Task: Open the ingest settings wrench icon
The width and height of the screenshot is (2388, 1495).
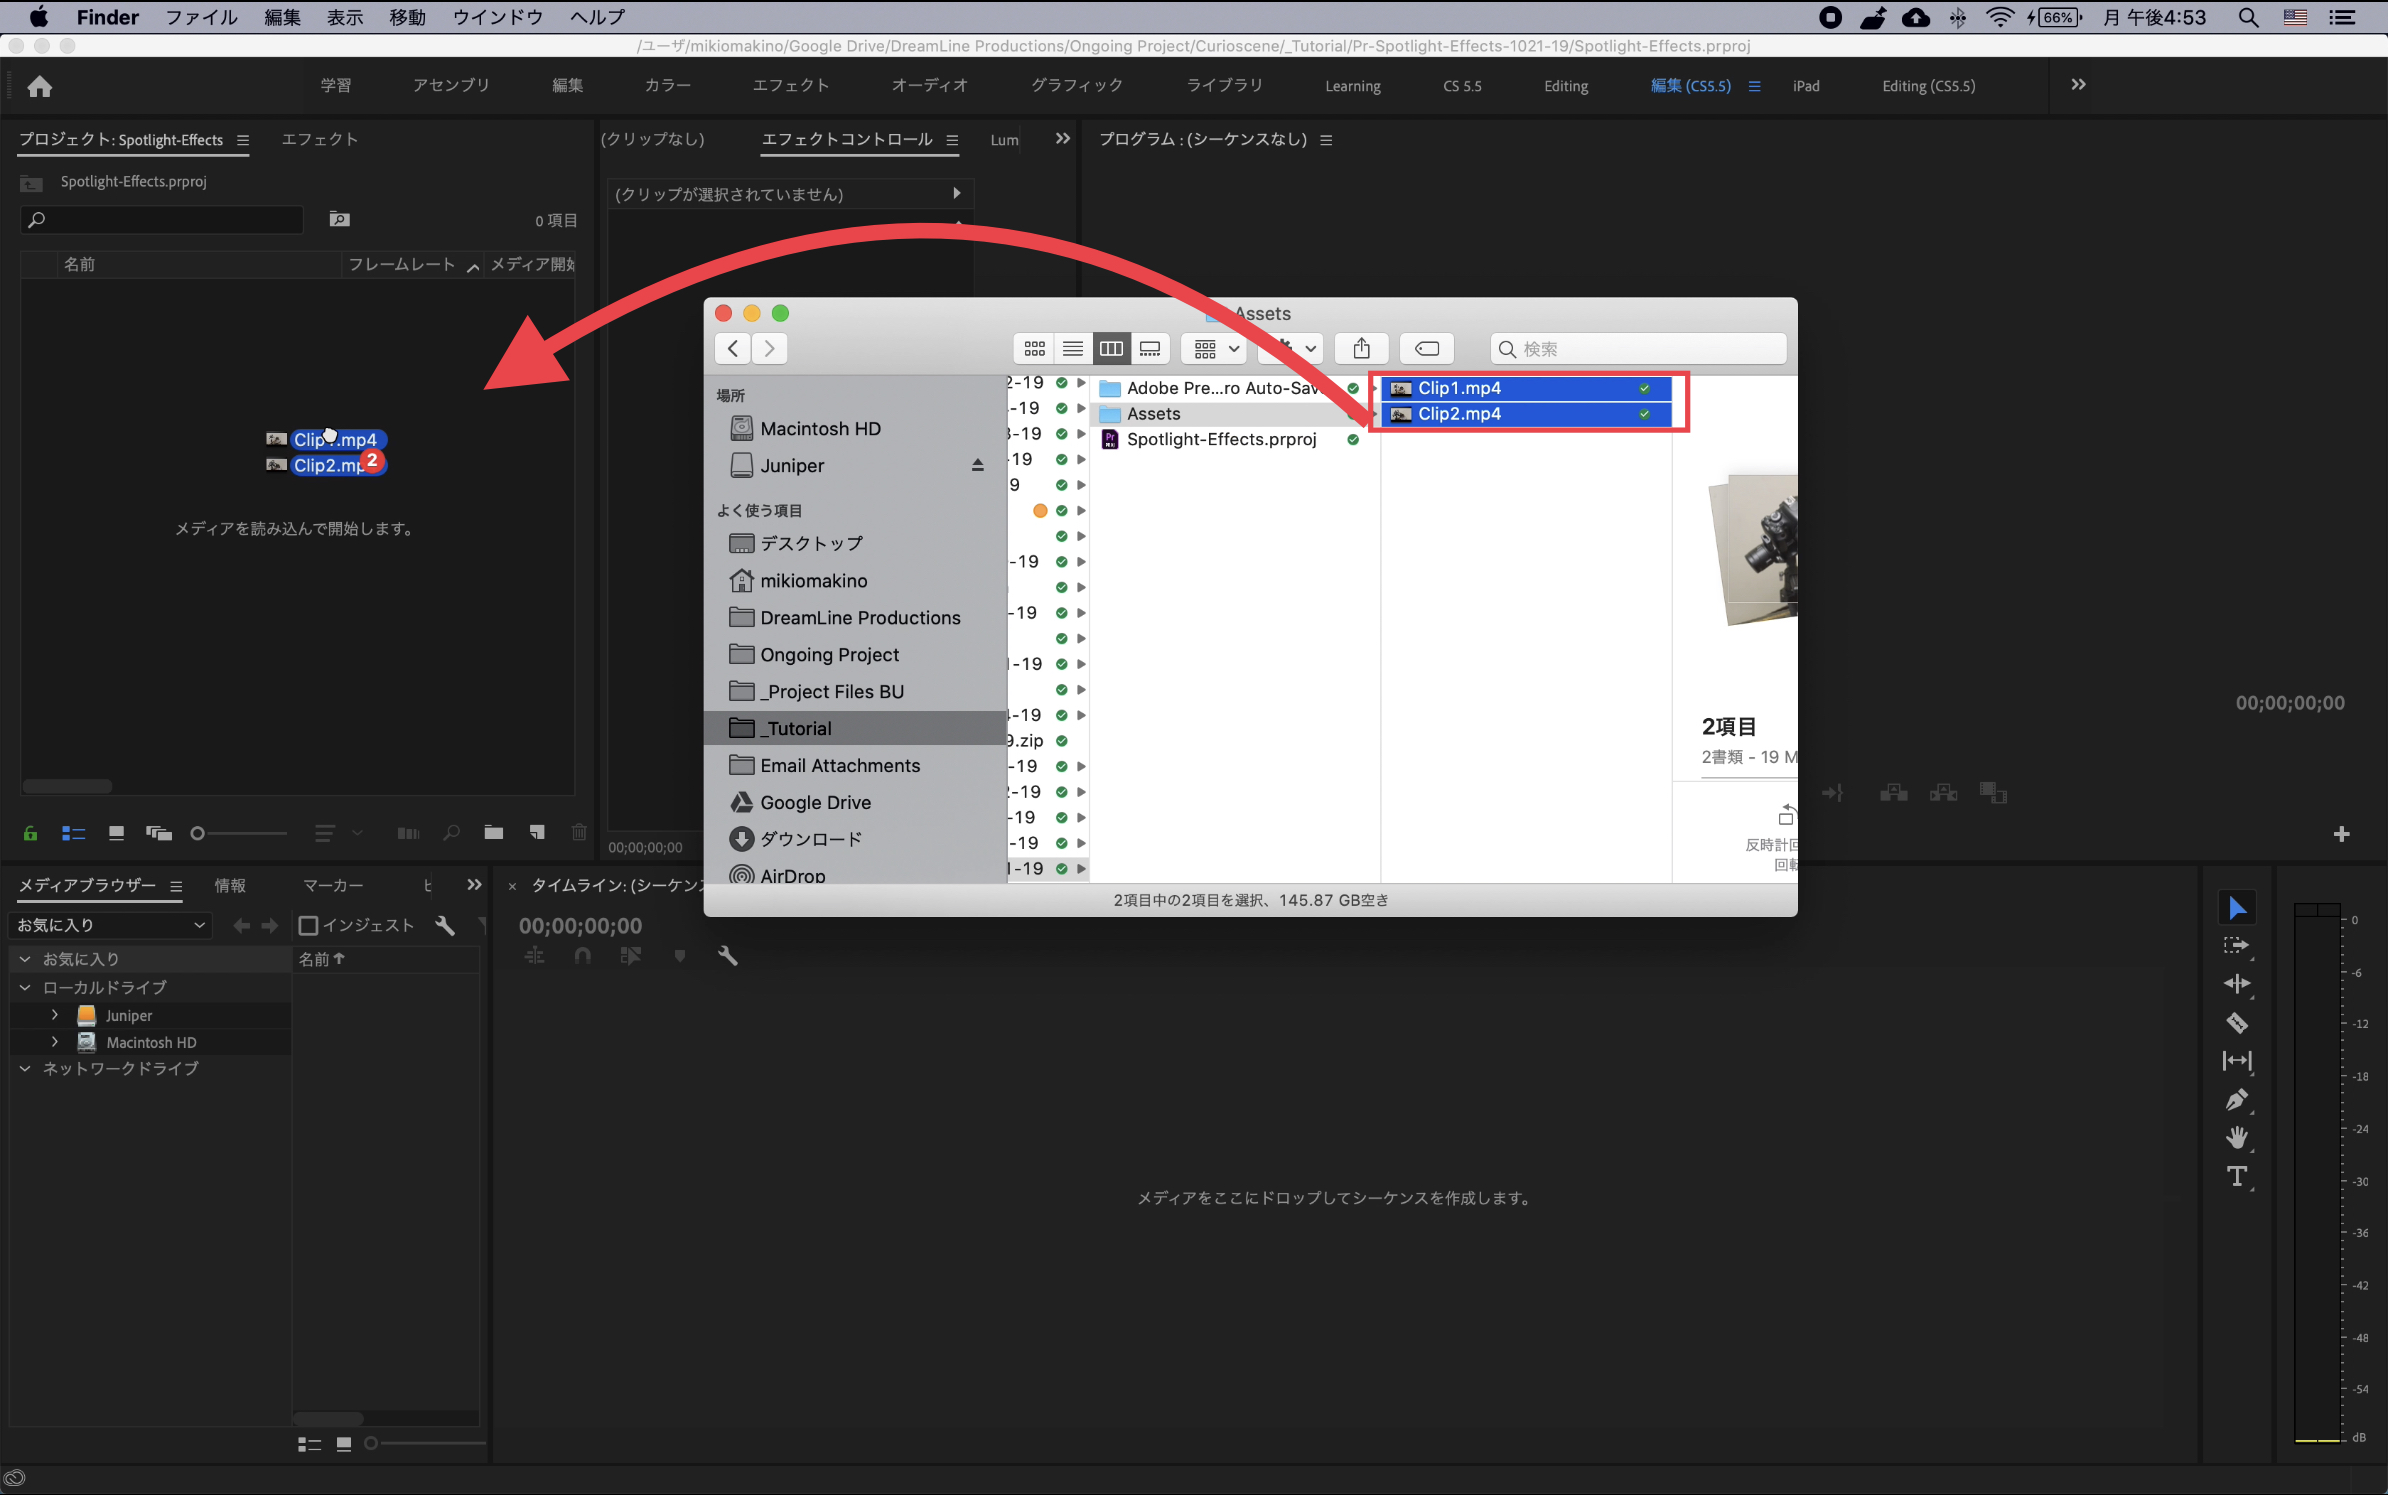Action: point(444,925)
